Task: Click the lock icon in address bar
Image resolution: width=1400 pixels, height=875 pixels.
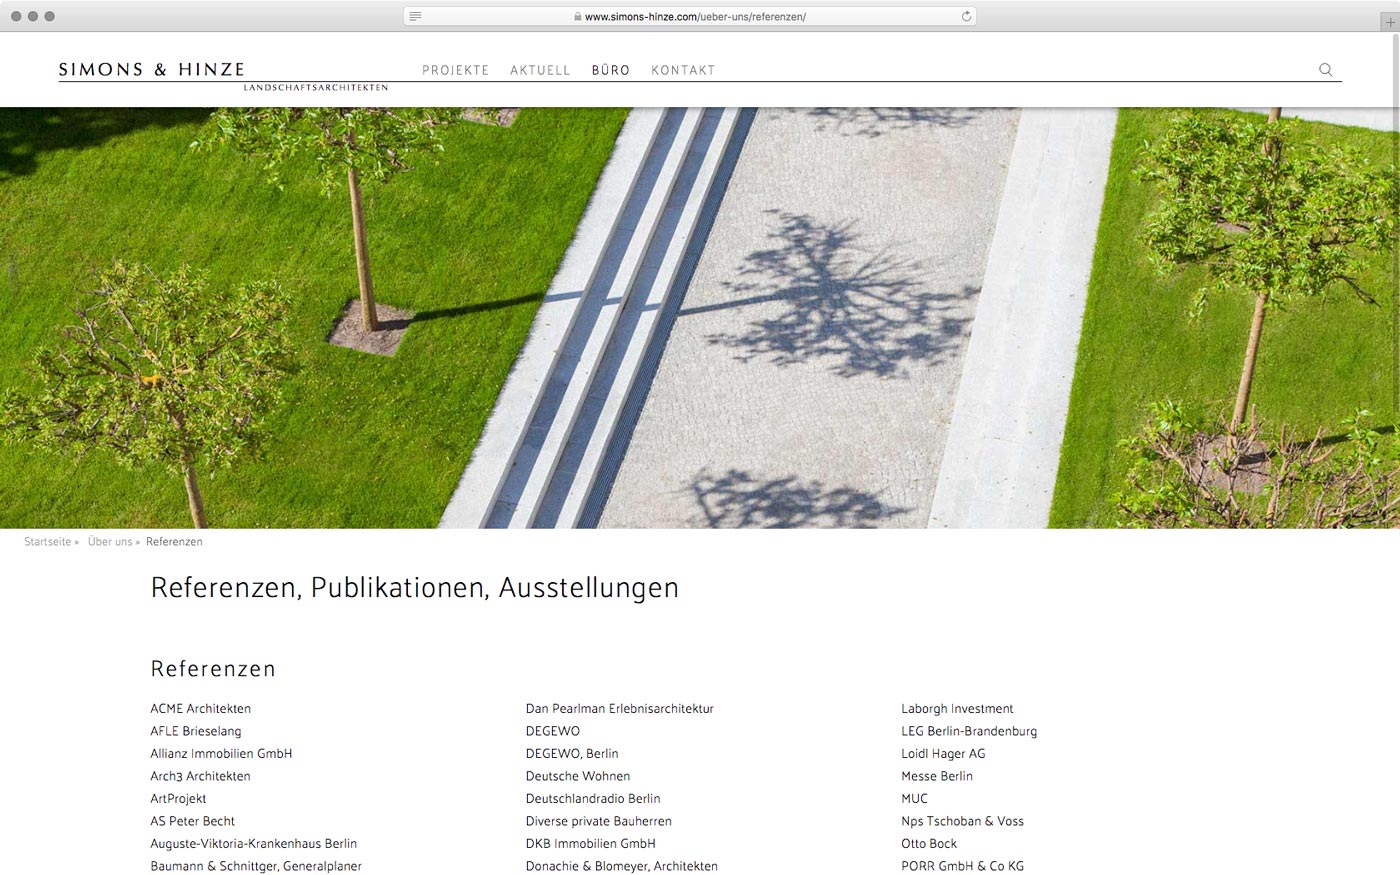Action: [578, 17]
